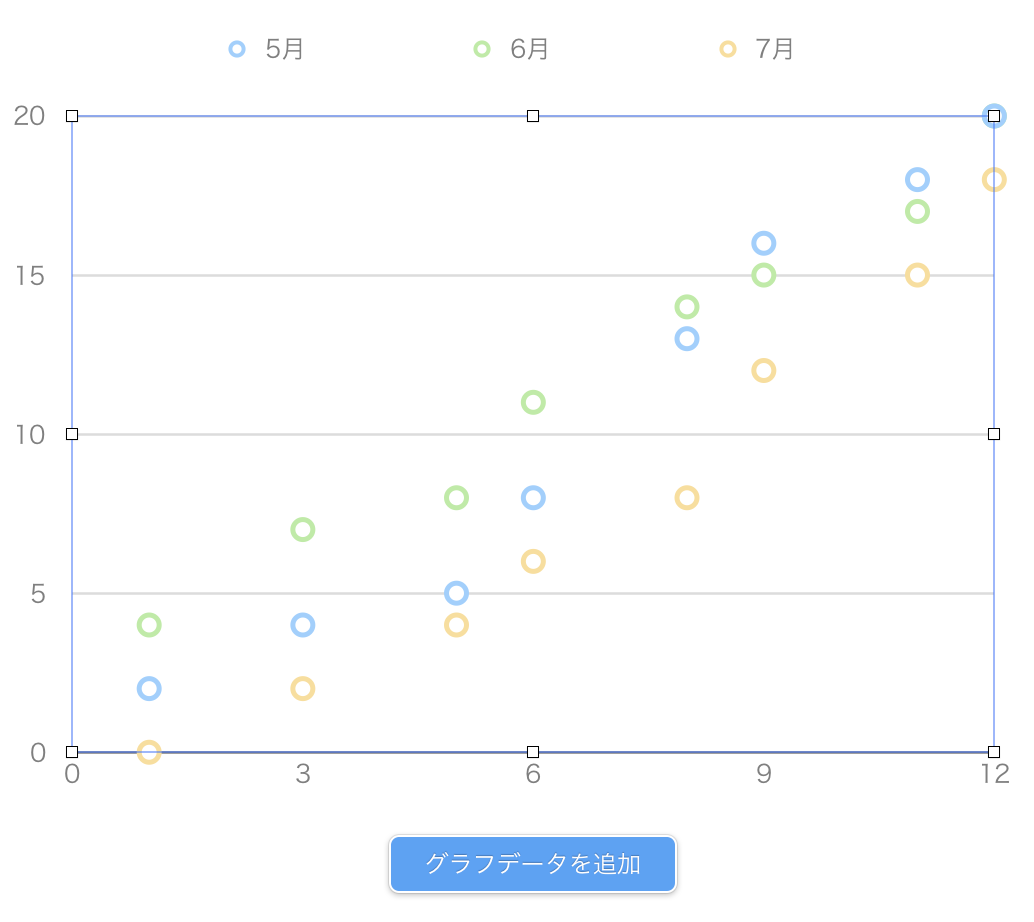The image size is (1034, 922).
Task: Click the green 6月 legend marker
Action: point(482,49)
